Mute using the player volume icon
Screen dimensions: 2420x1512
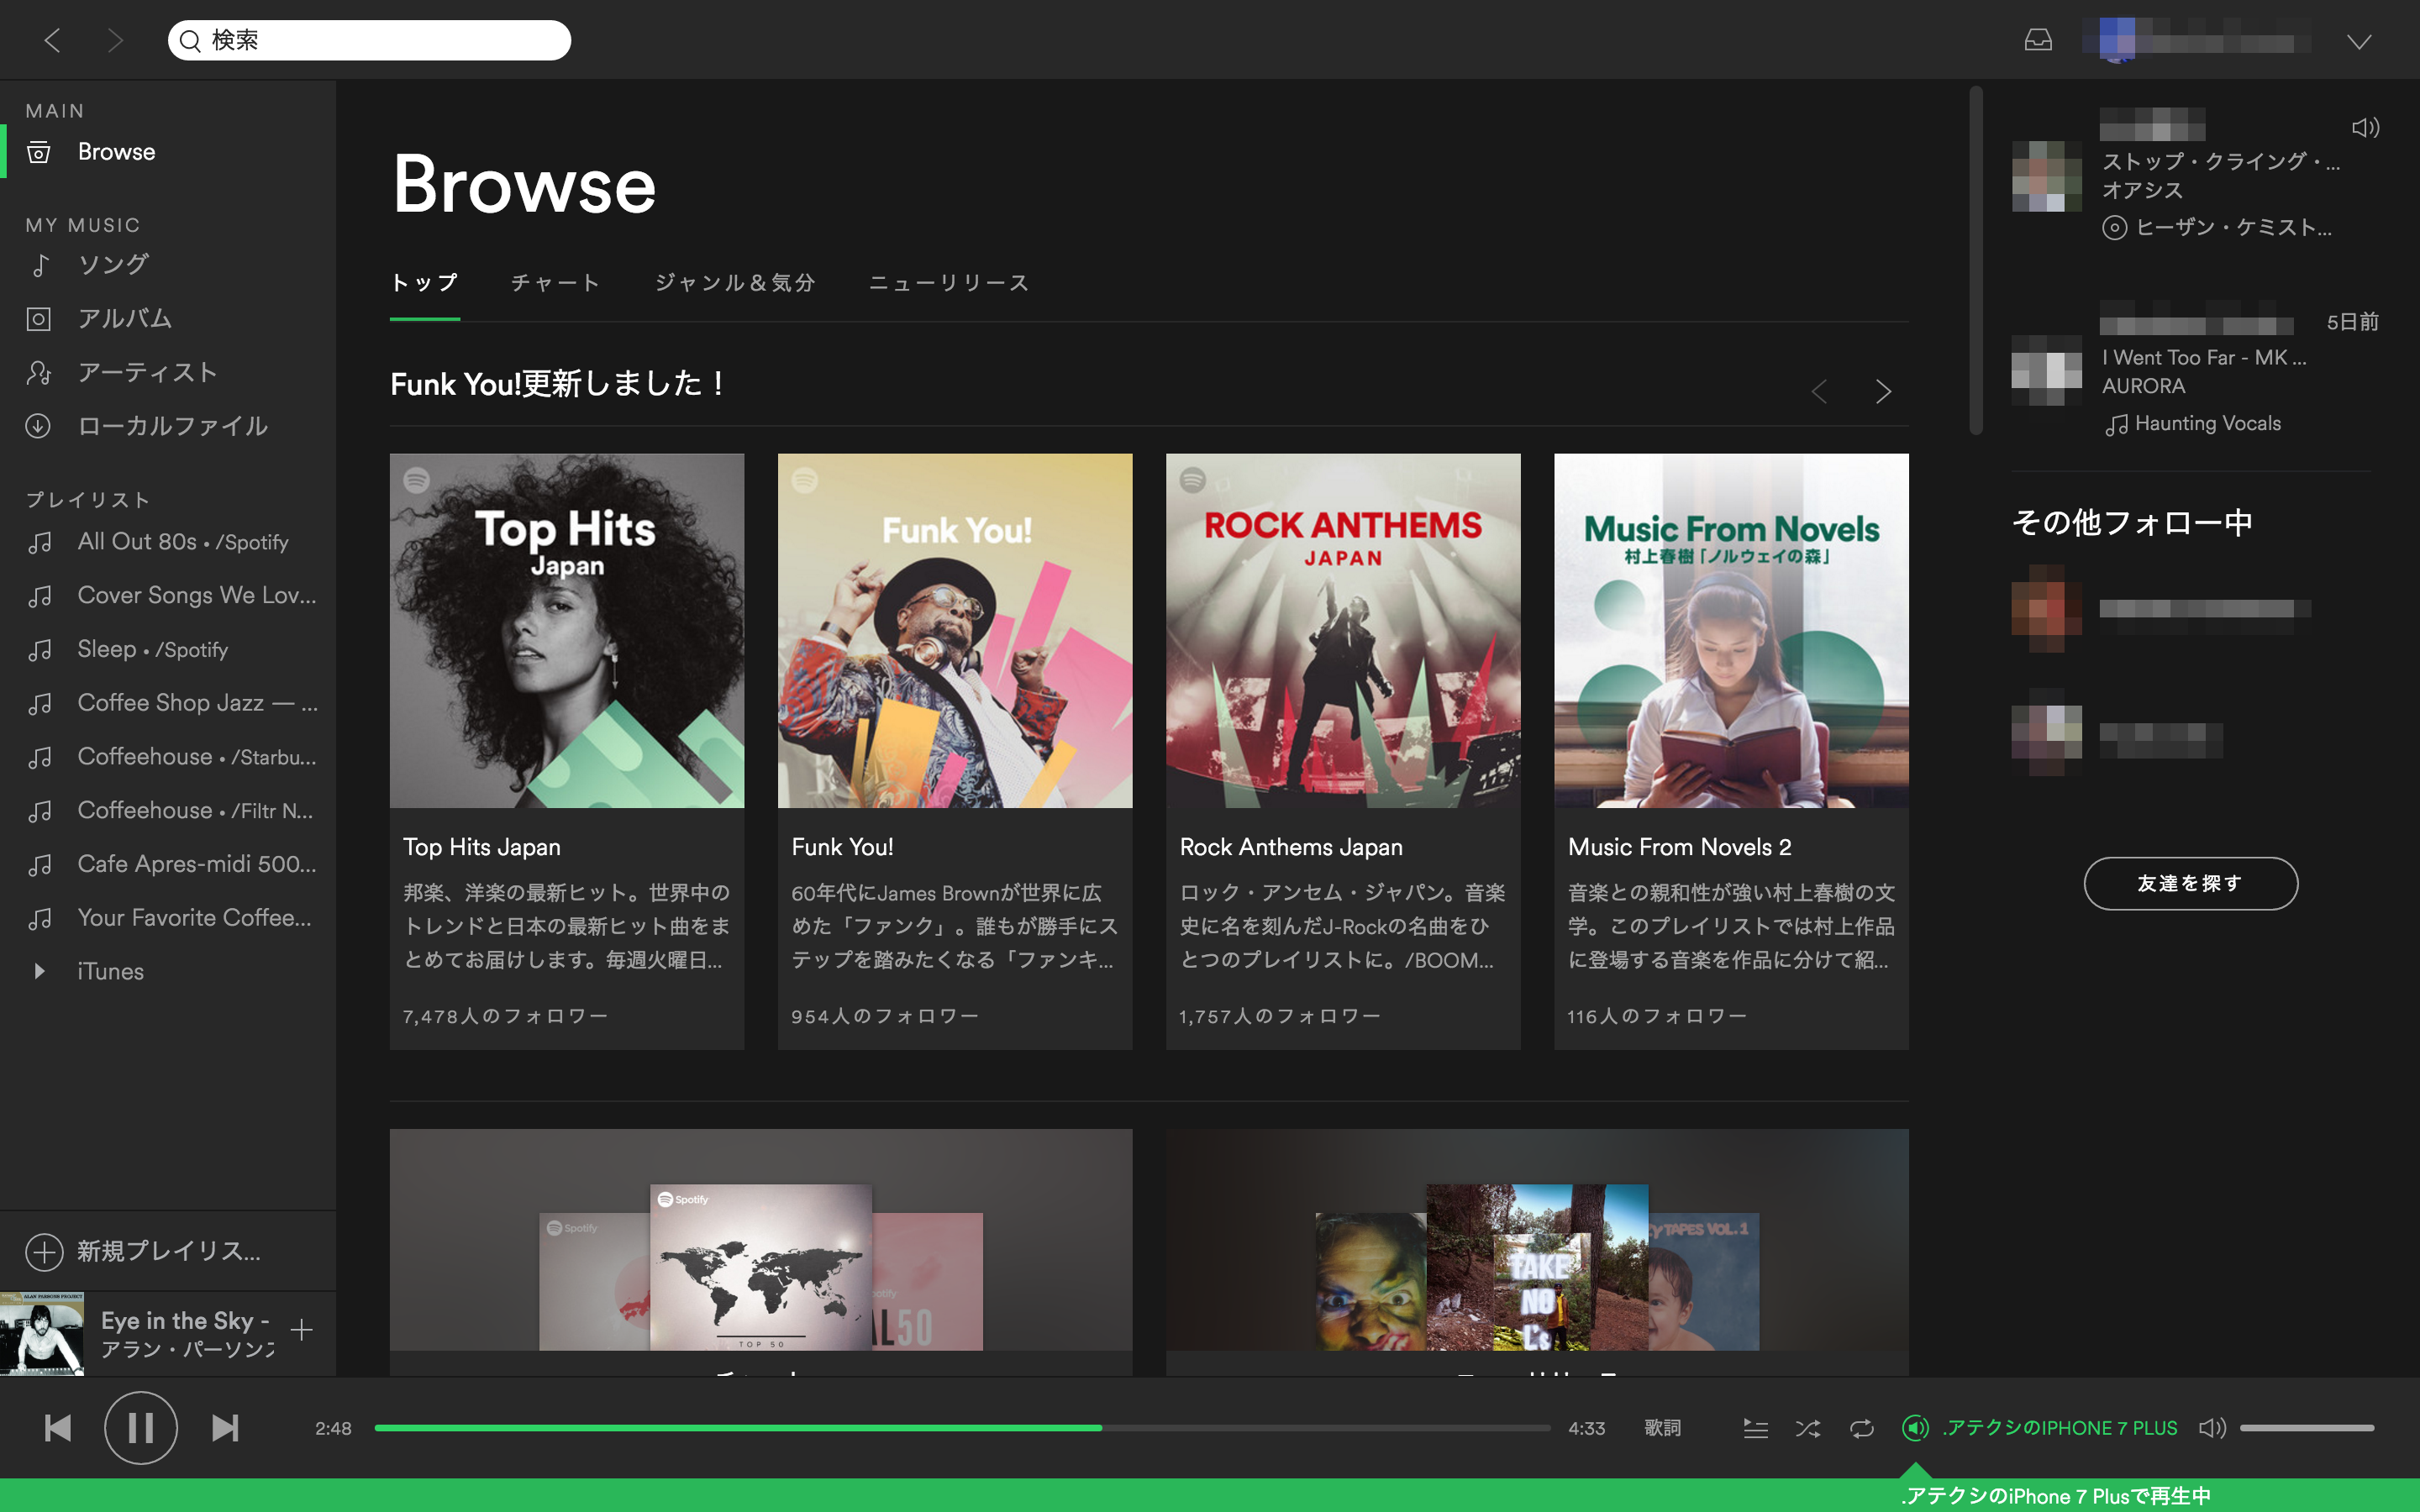[x=2212, y=1428]
